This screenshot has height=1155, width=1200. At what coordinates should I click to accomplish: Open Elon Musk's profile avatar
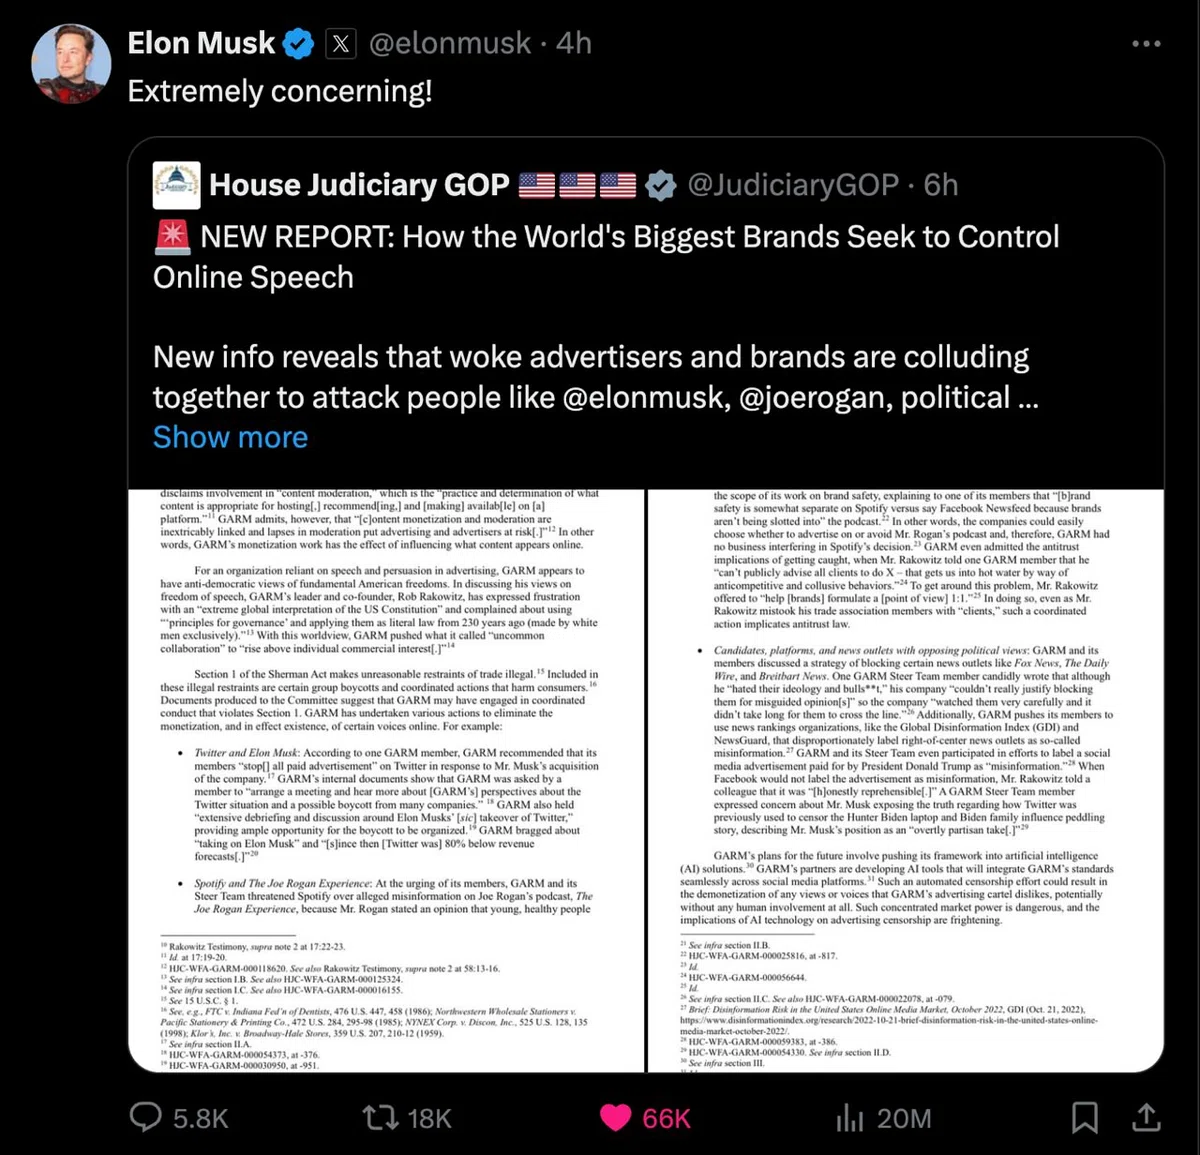72,64
